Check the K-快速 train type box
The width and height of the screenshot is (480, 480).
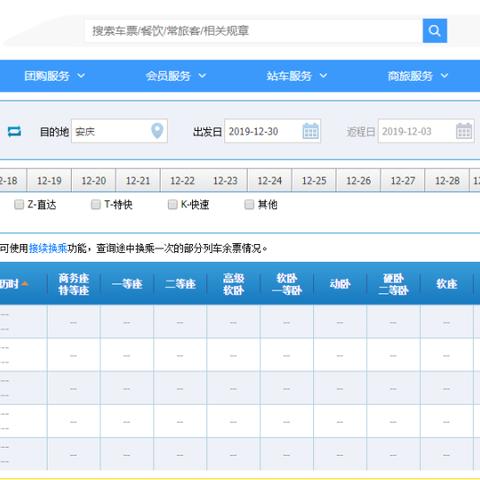pos(172,204)
